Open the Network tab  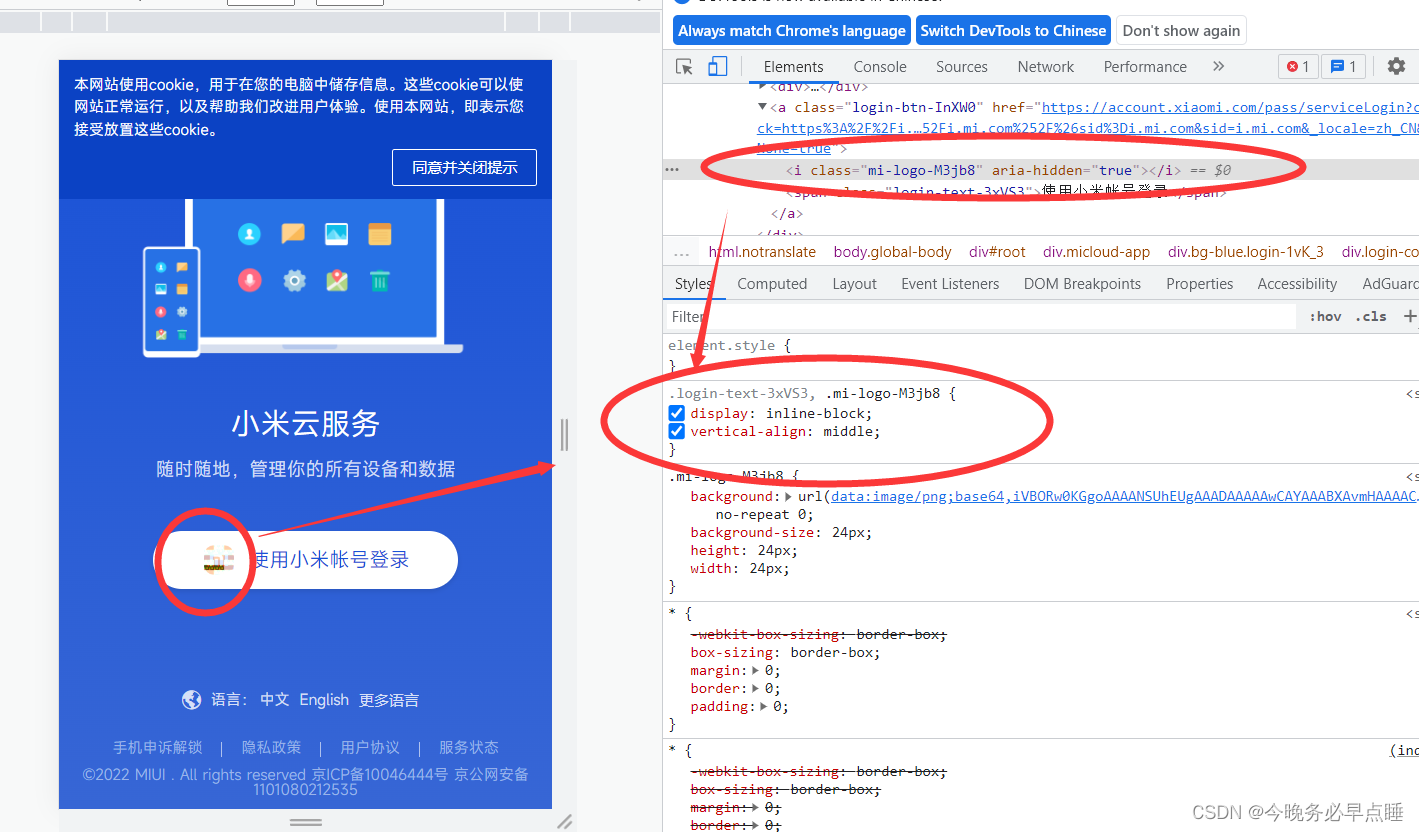click(1046, 67)
